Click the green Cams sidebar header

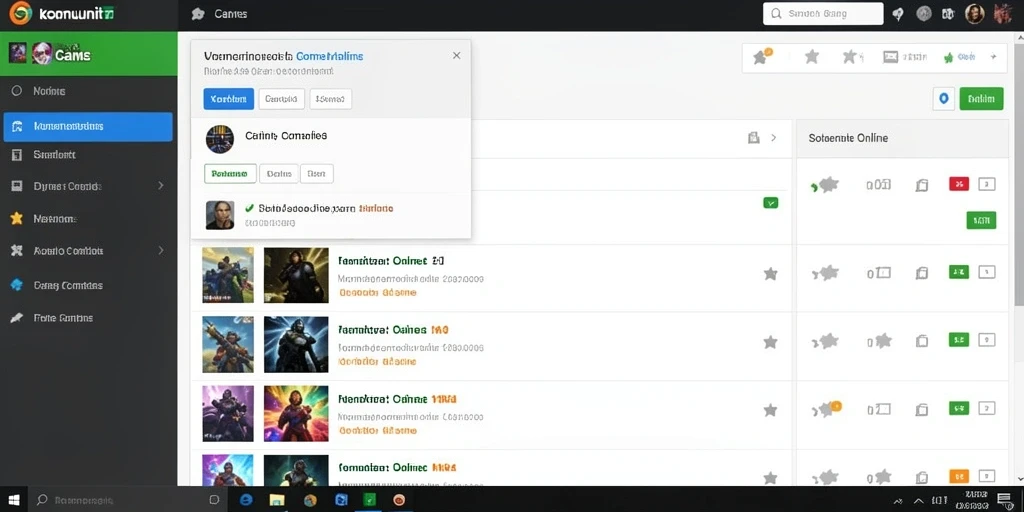click(89, 54)
